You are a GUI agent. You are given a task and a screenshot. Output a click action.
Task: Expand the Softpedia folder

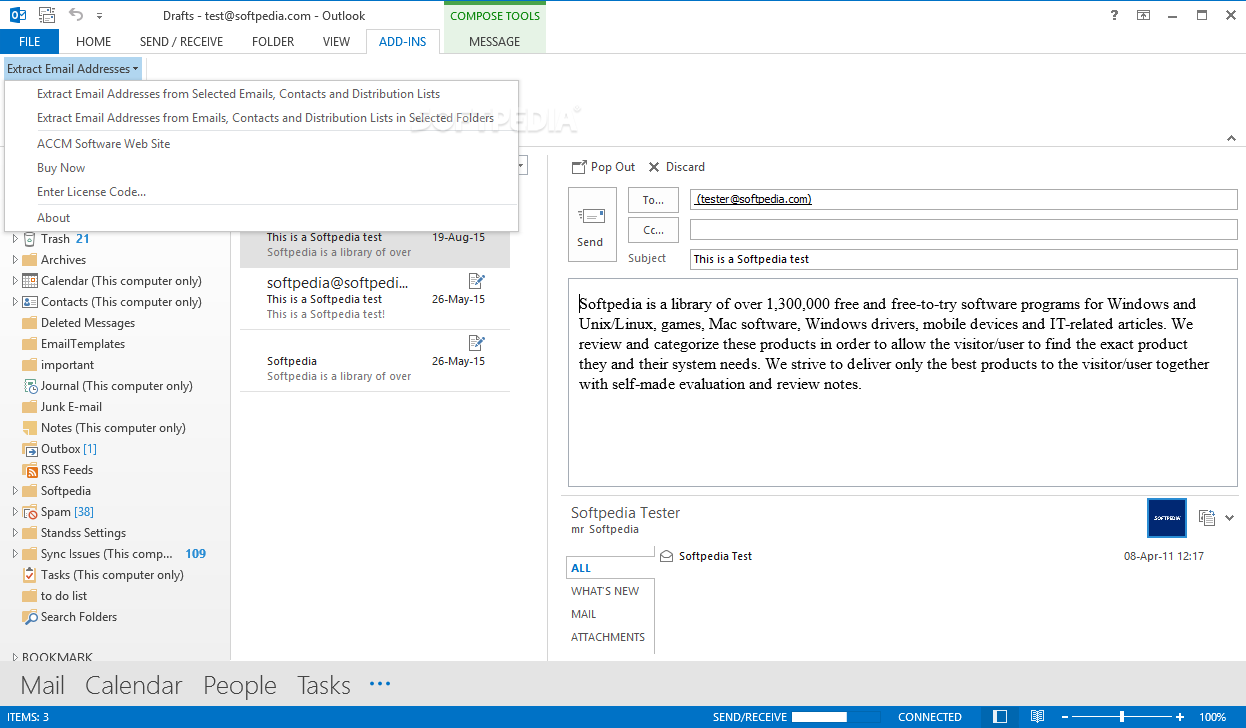pos(15,491)
